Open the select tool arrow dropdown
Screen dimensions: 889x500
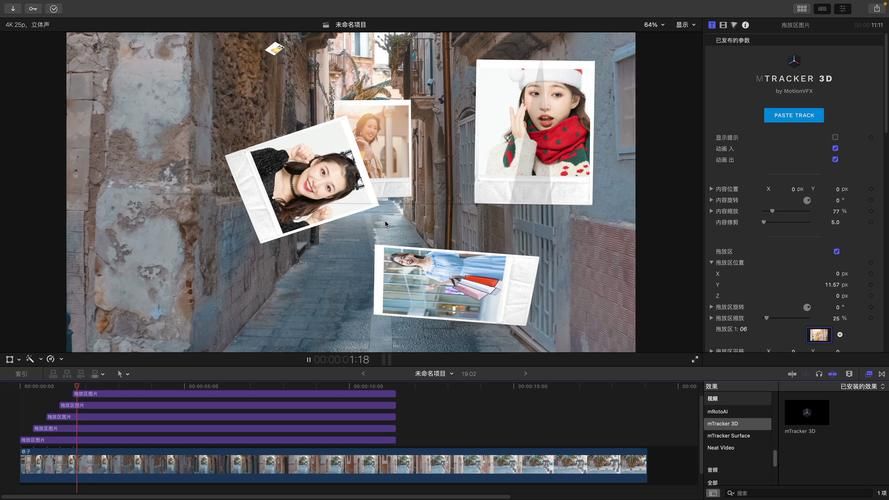(123, 374)
